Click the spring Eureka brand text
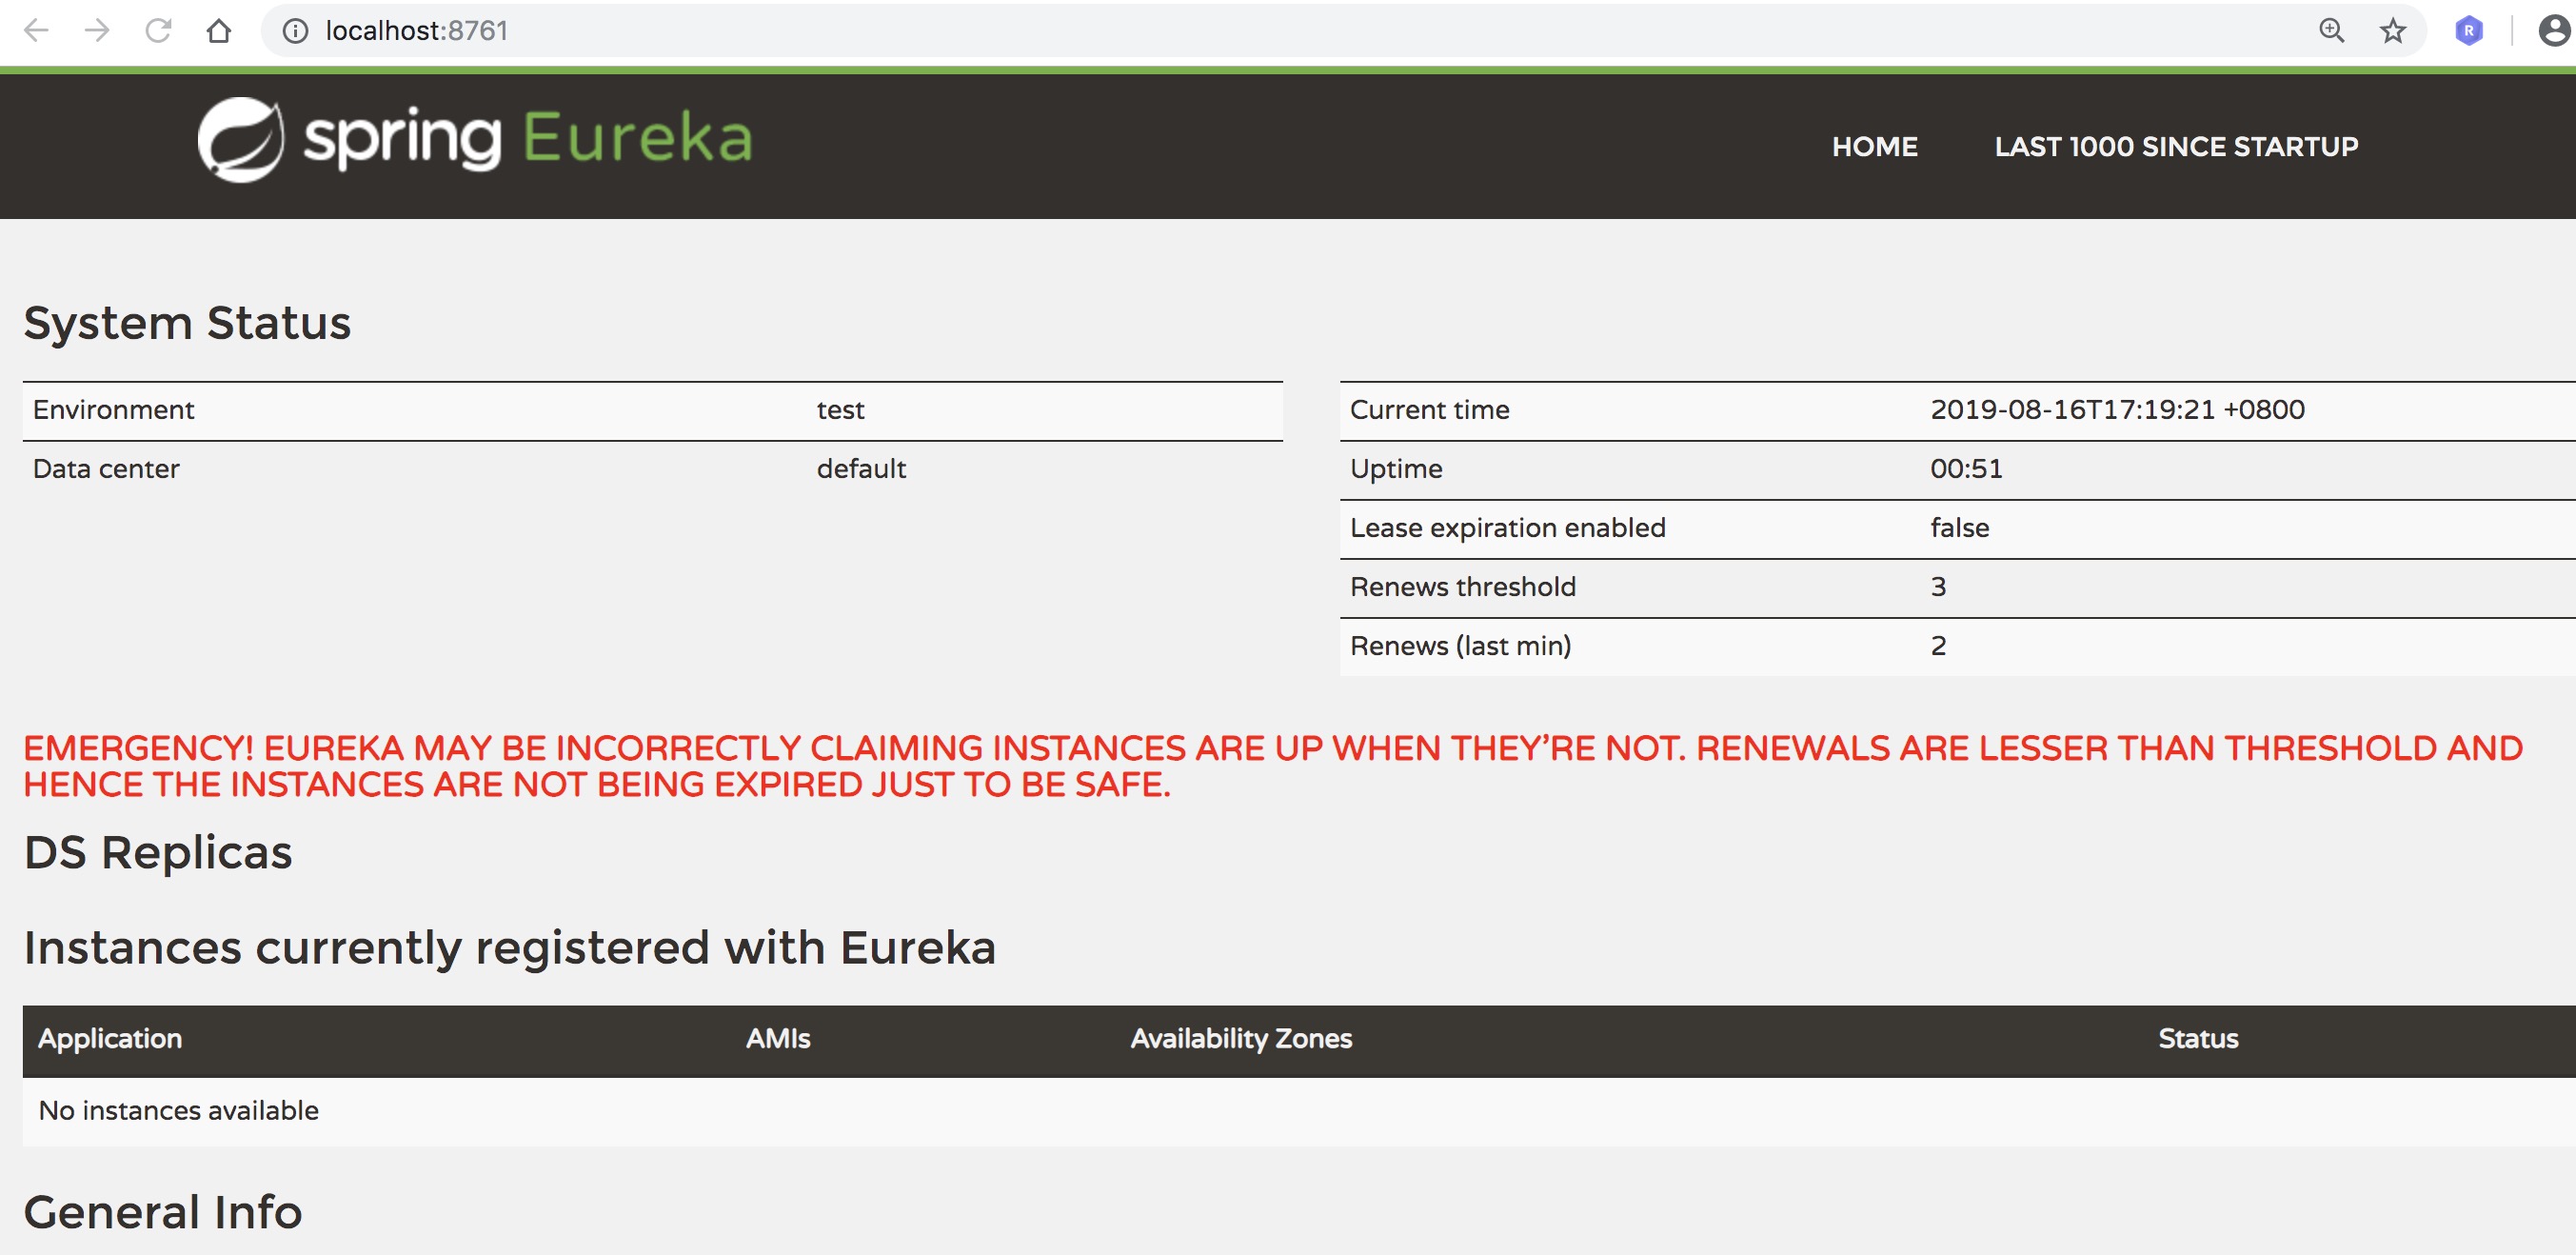 [527, 139]
